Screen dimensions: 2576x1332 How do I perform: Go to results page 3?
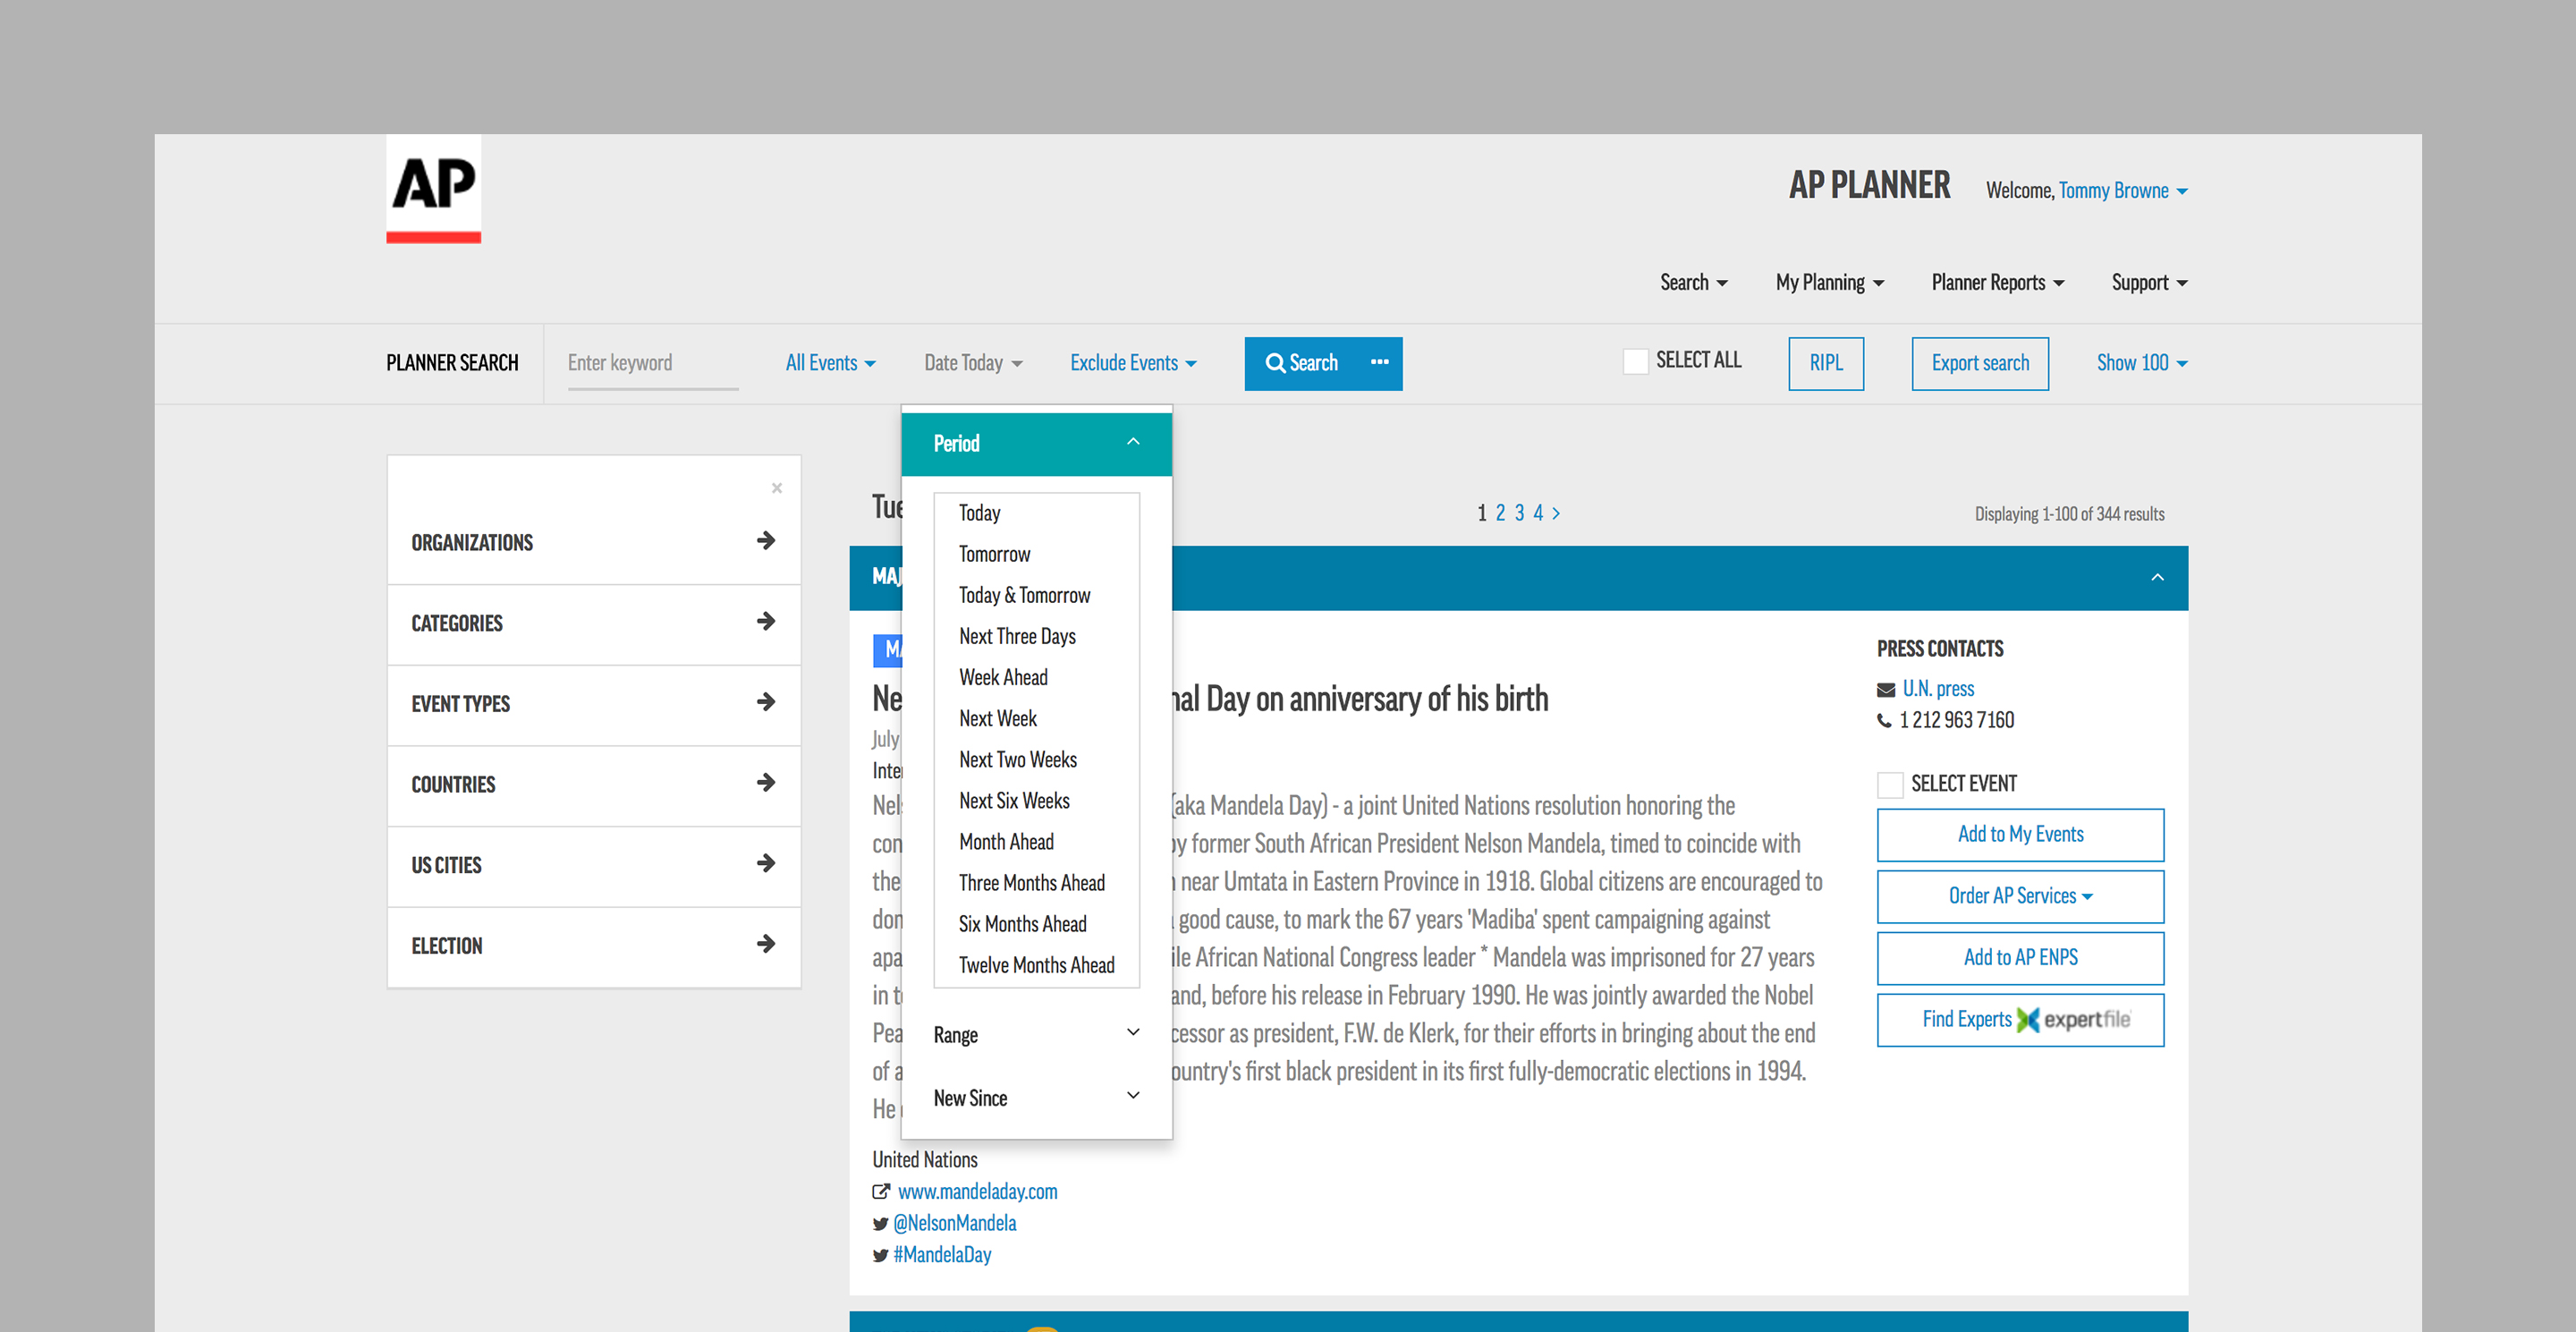tap(1519, 513)
